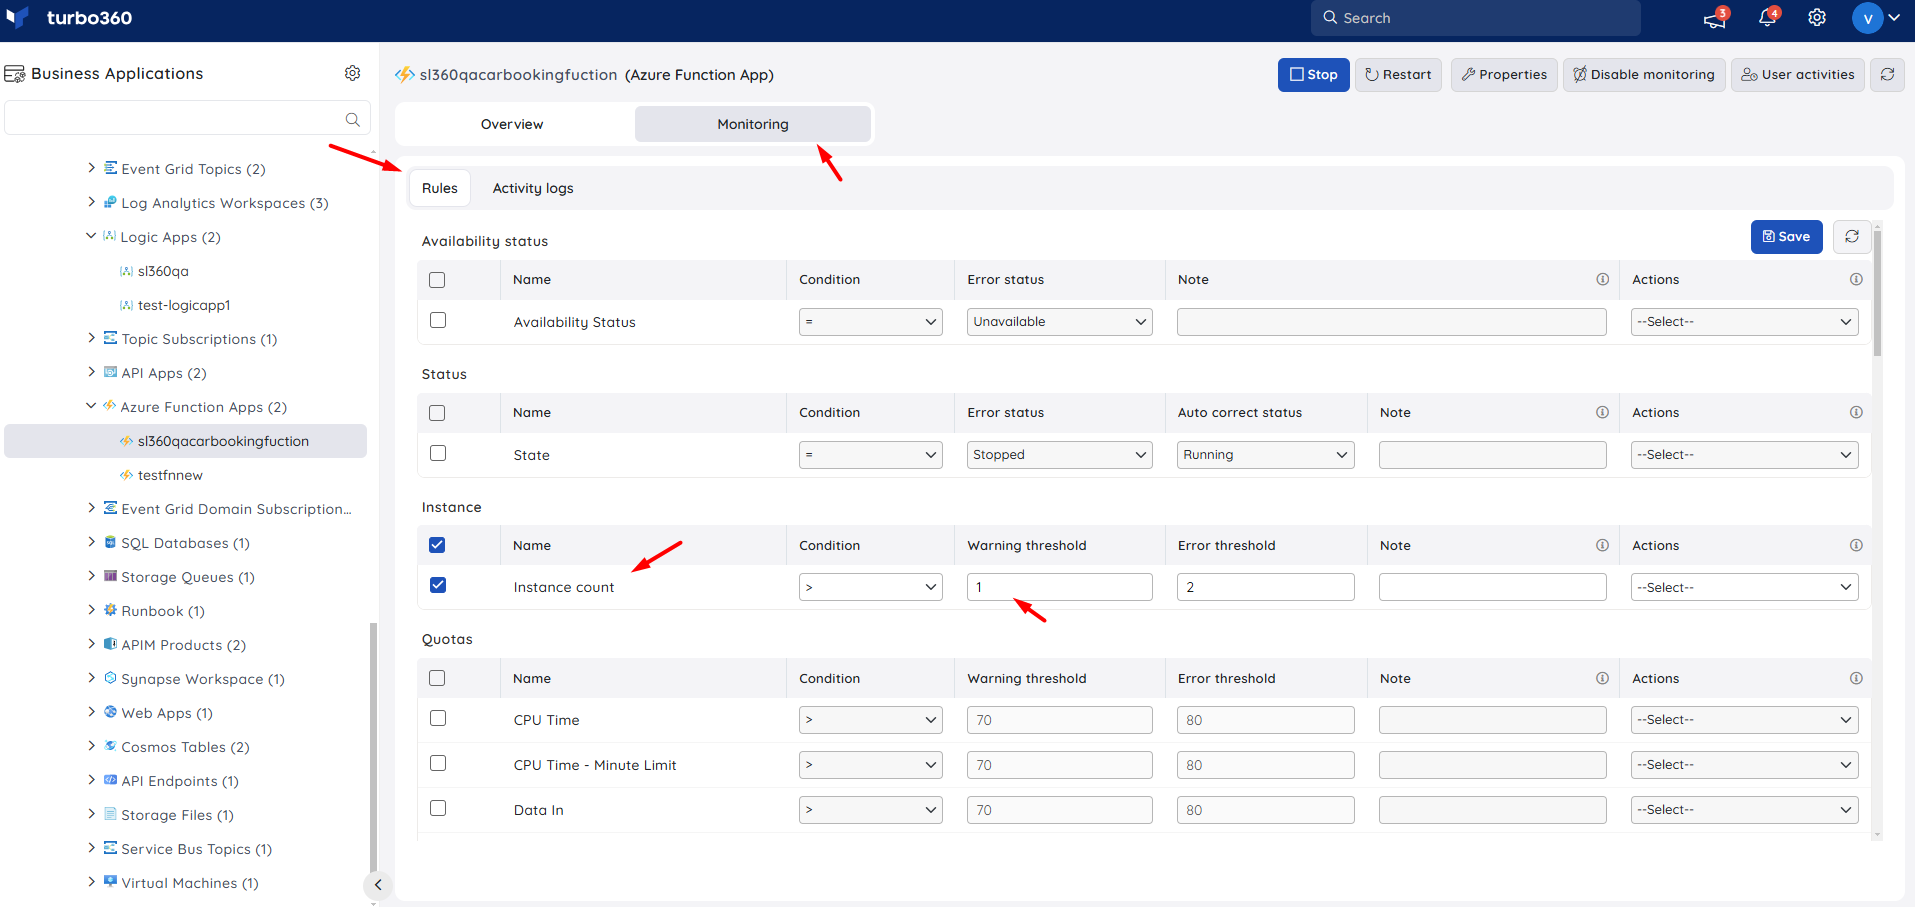Open User activities
This screenshot has height=907, width=1915.
click(x=1798, y=75)
